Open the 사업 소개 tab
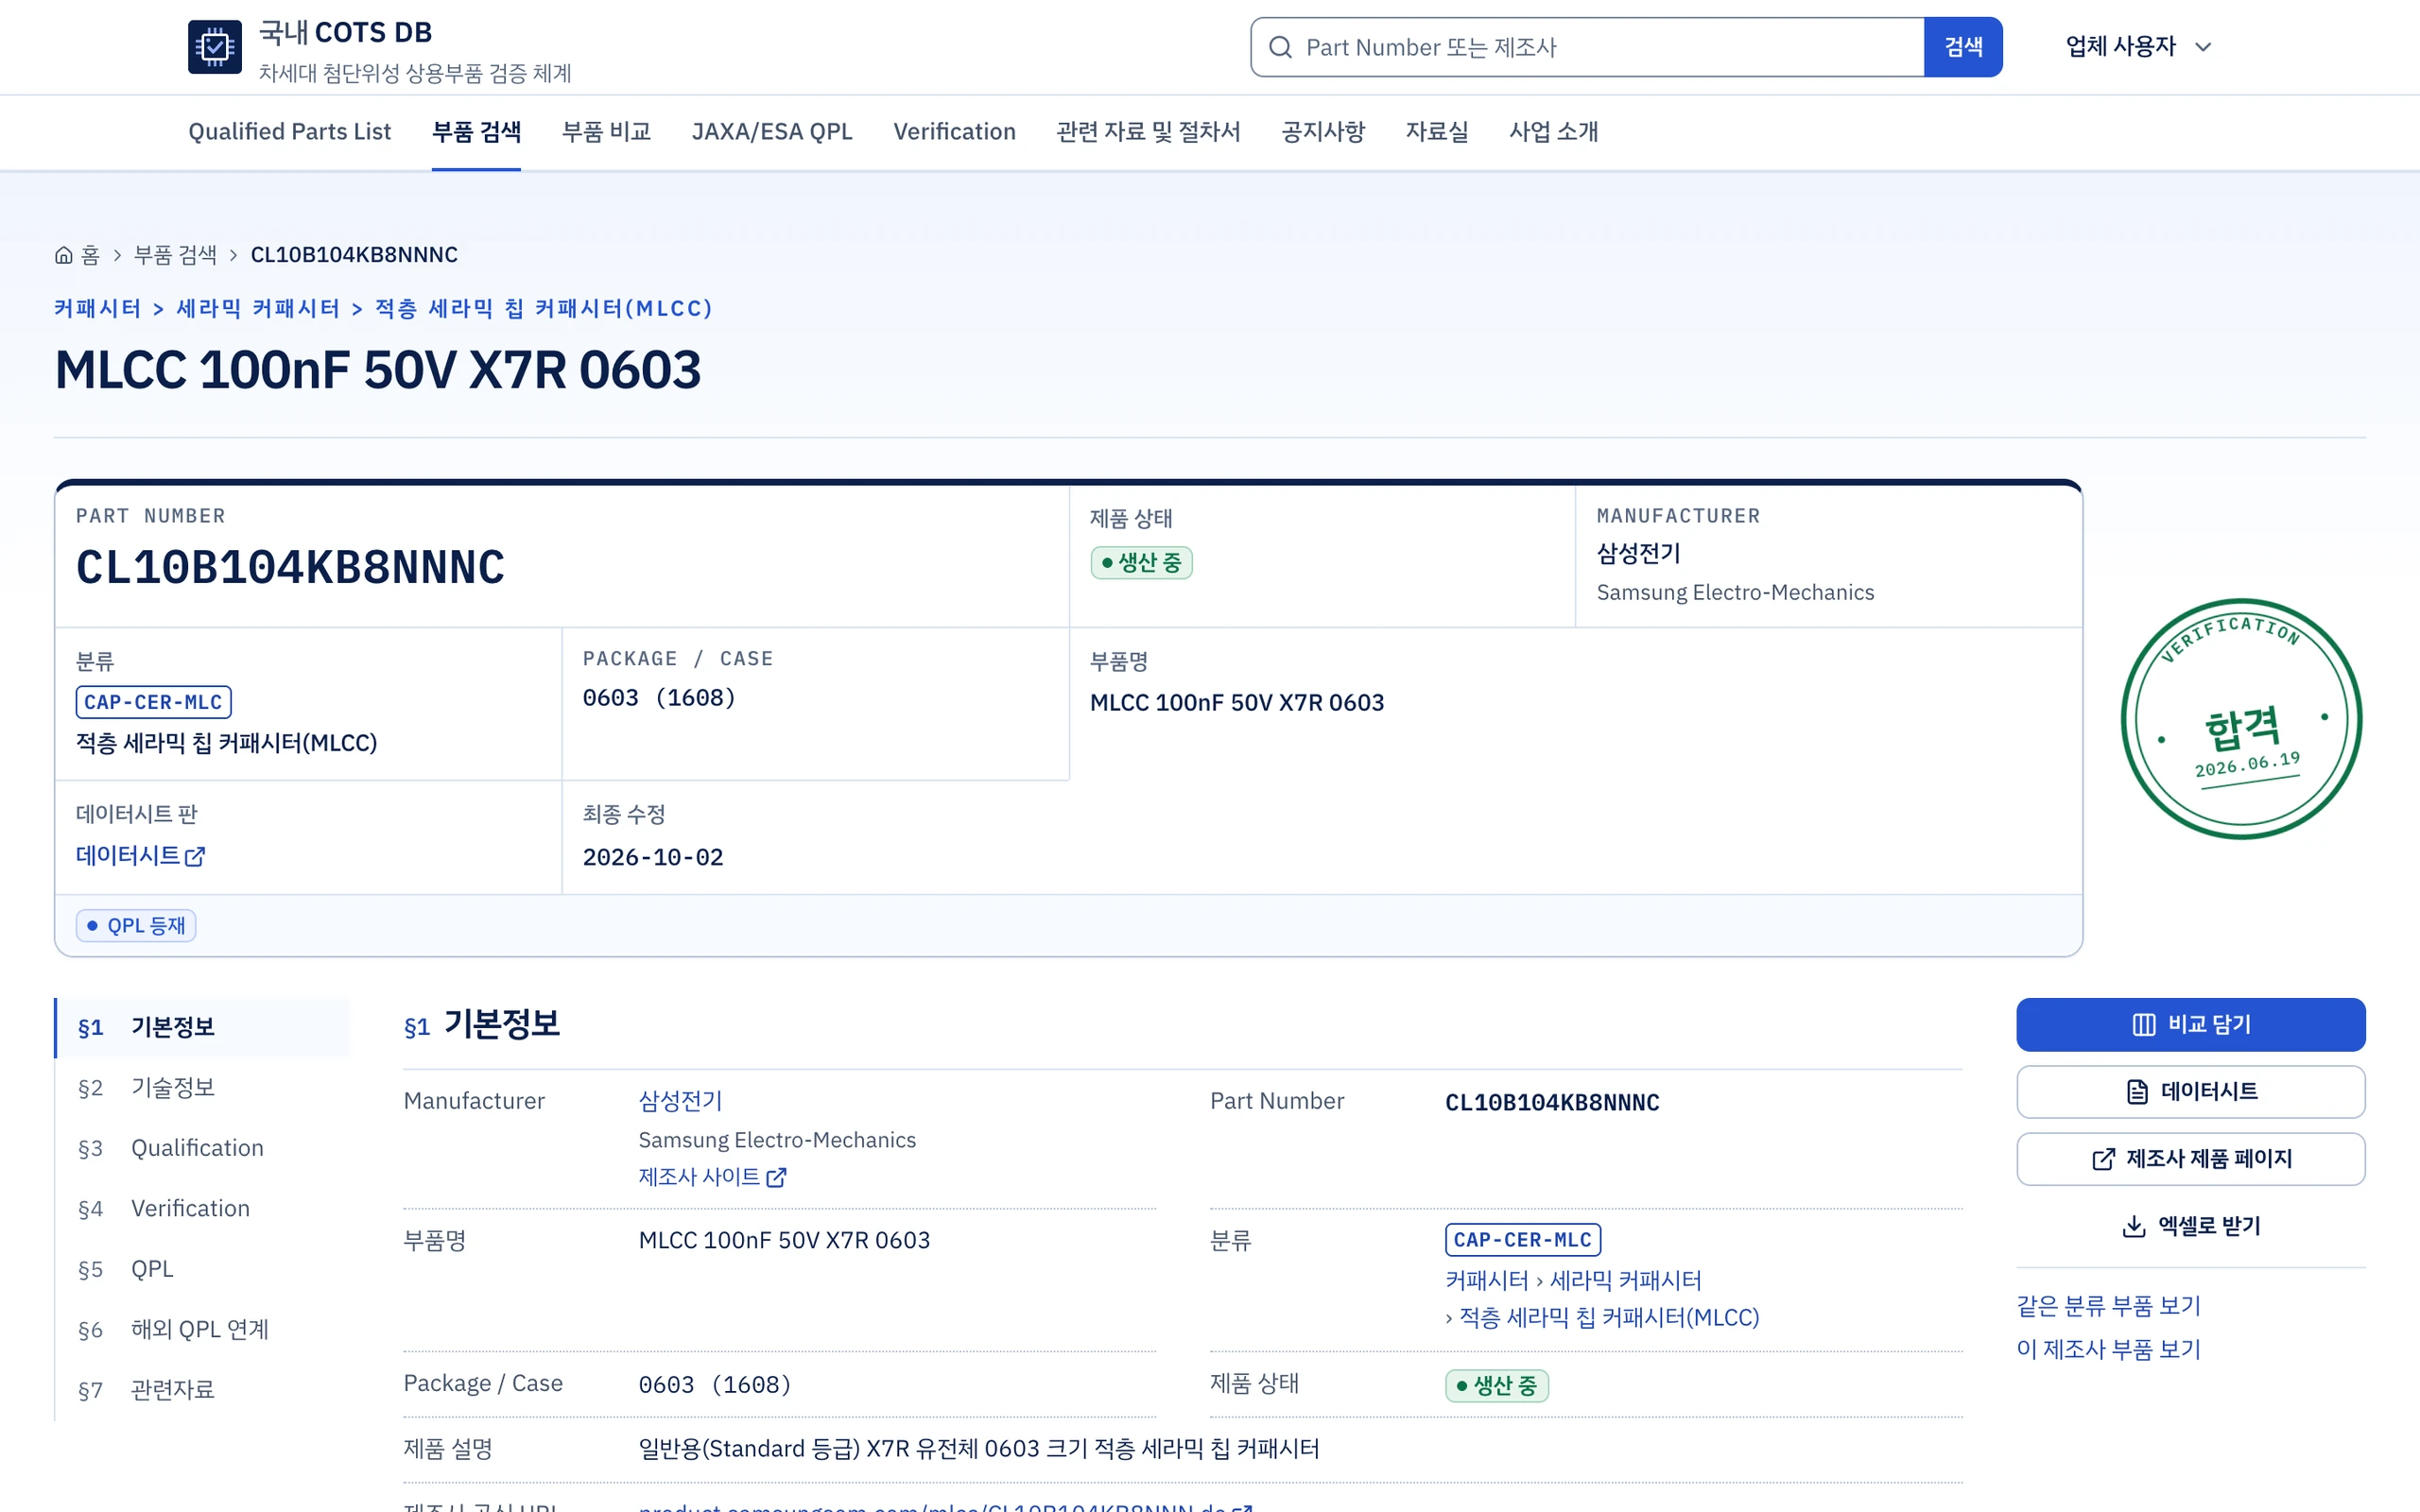2420x1512 pixels. (x=1553, y=131)
